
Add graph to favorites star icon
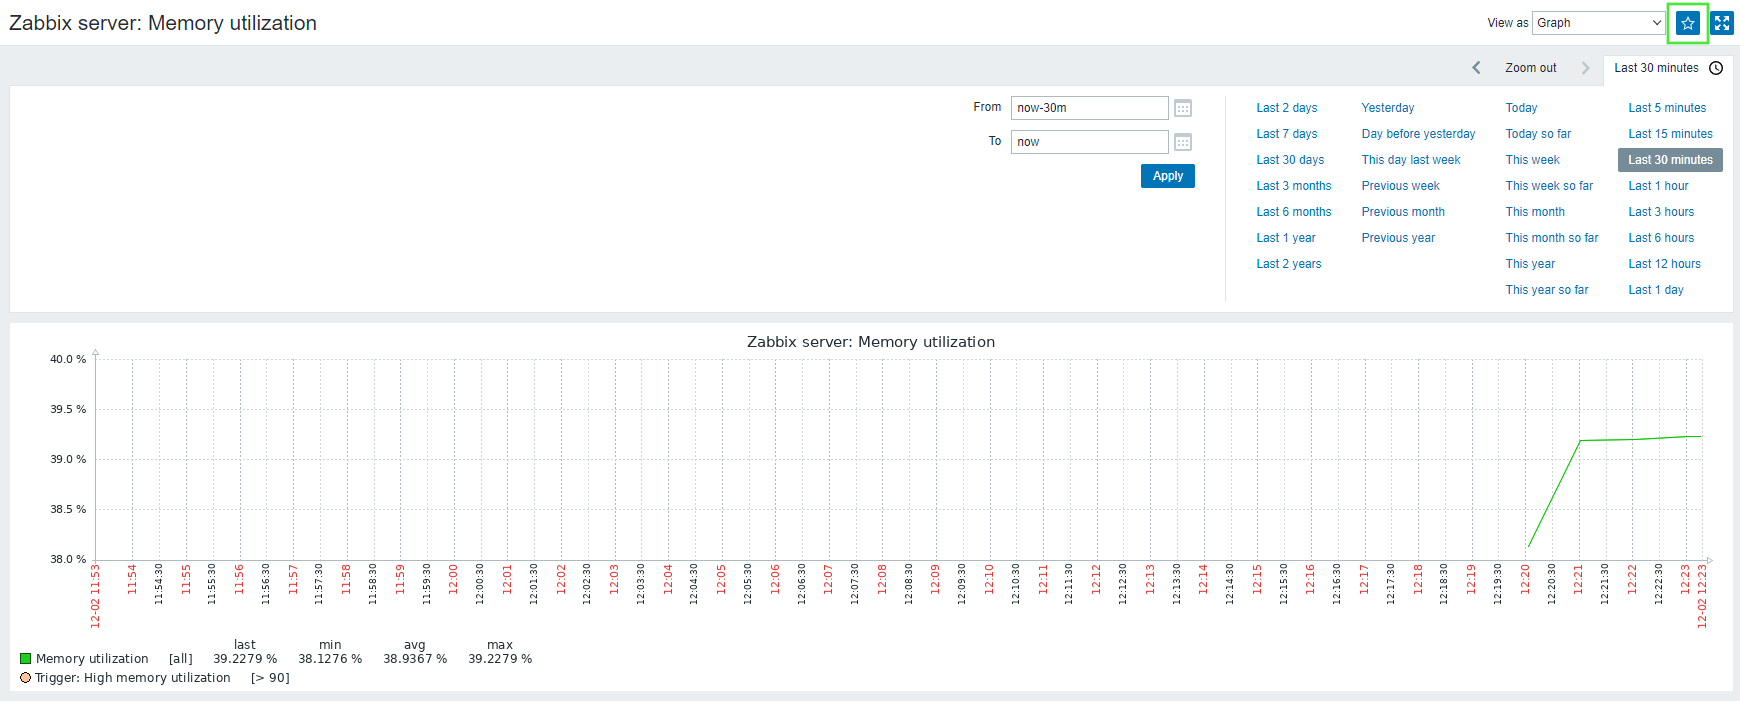(1688, 23)
